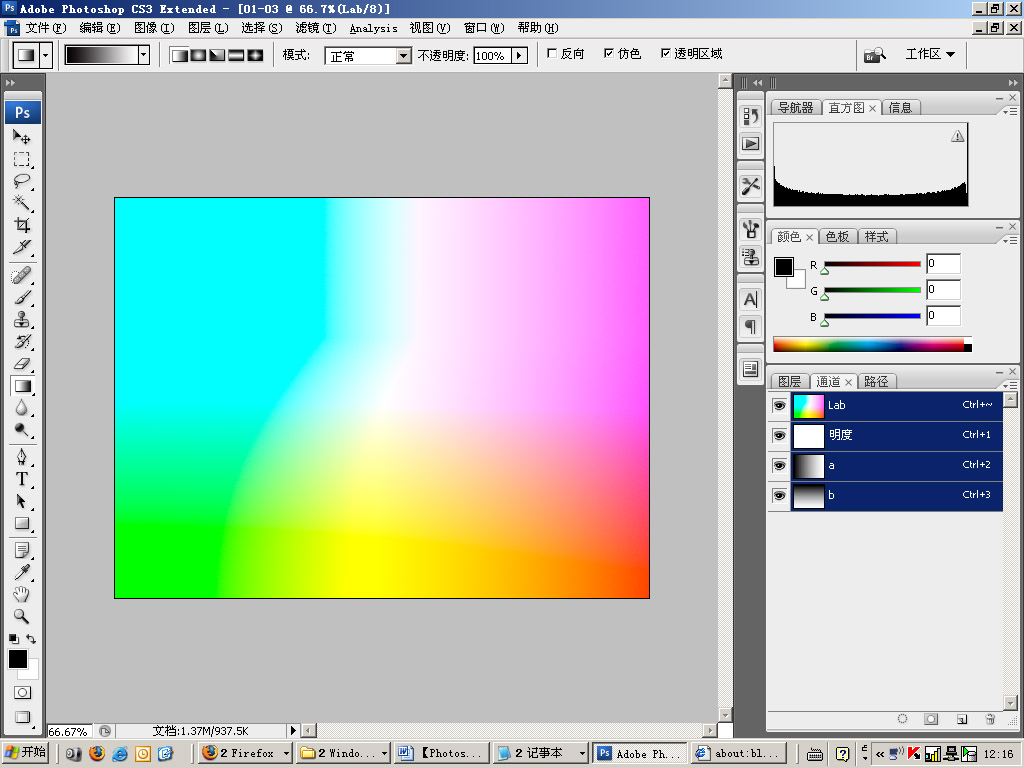Screen dimensions: 1024x768
Task: Enable the 反向 checkbox
Action: point(552,54)
